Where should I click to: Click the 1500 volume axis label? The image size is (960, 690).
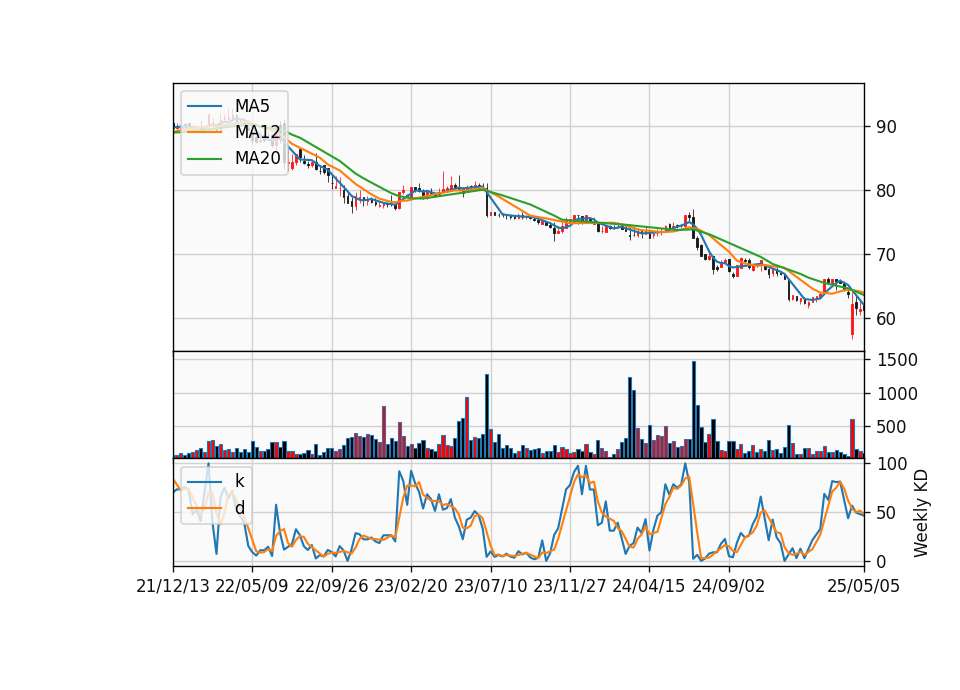tap(897, 360)
